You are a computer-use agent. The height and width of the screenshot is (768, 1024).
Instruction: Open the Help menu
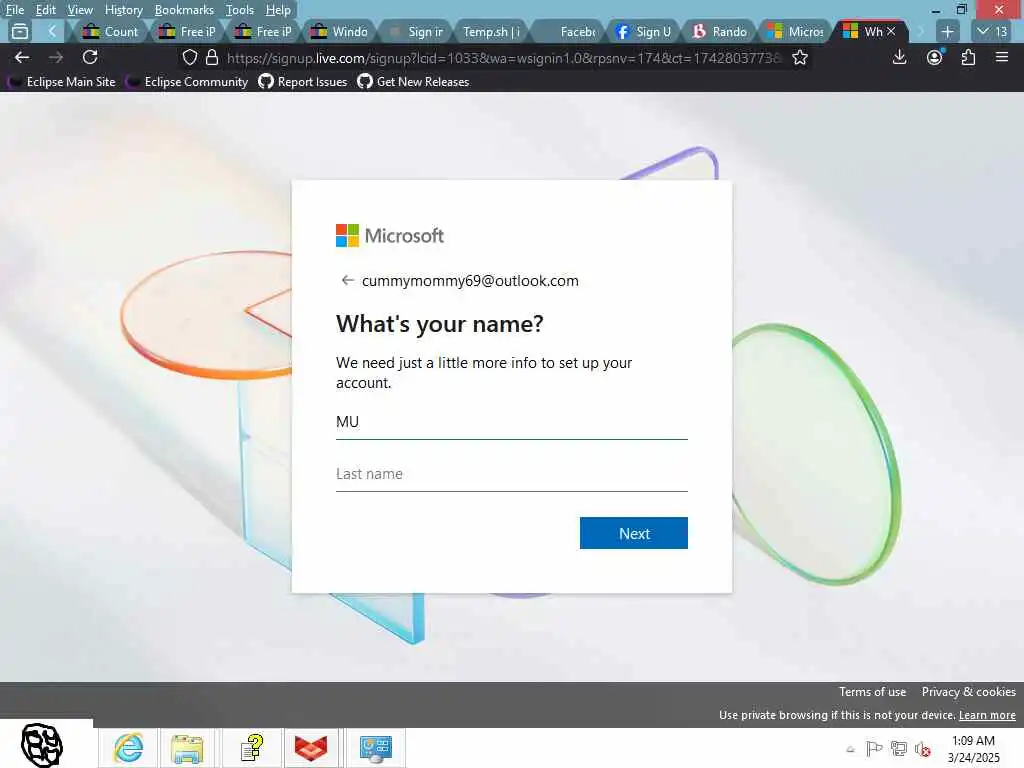(x=278, y=10)
